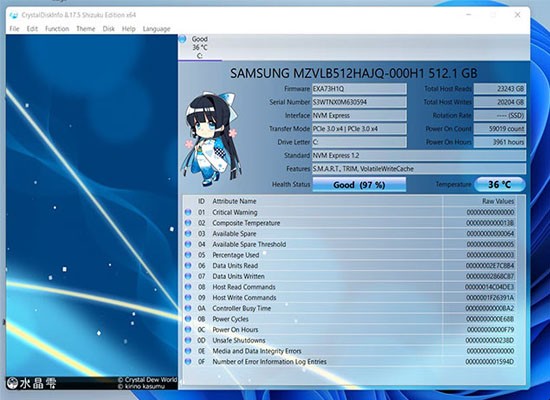The image size is (550, 400).
Task: Click the 36 °C temperature button
Action: [500, 185]
